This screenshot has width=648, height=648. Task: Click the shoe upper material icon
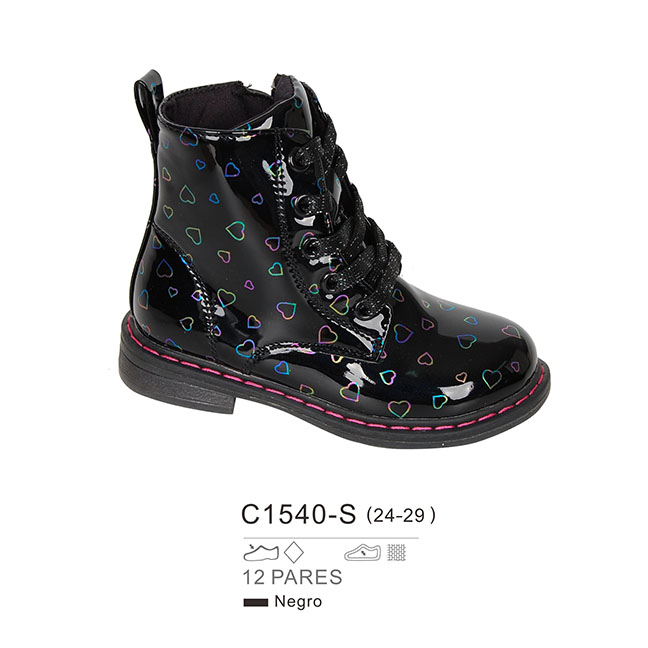point(261,553)
